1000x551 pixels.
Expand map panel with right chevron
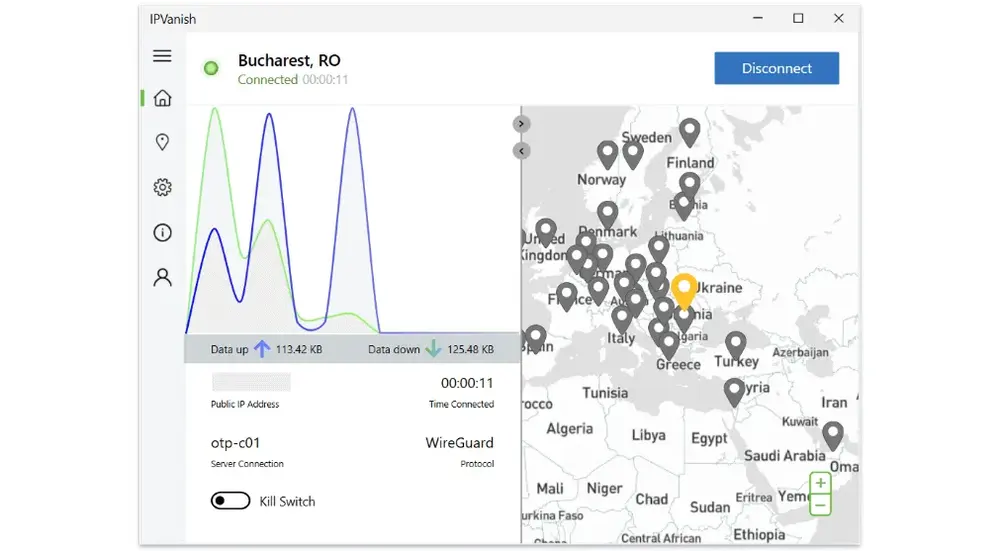coord(521,124)
